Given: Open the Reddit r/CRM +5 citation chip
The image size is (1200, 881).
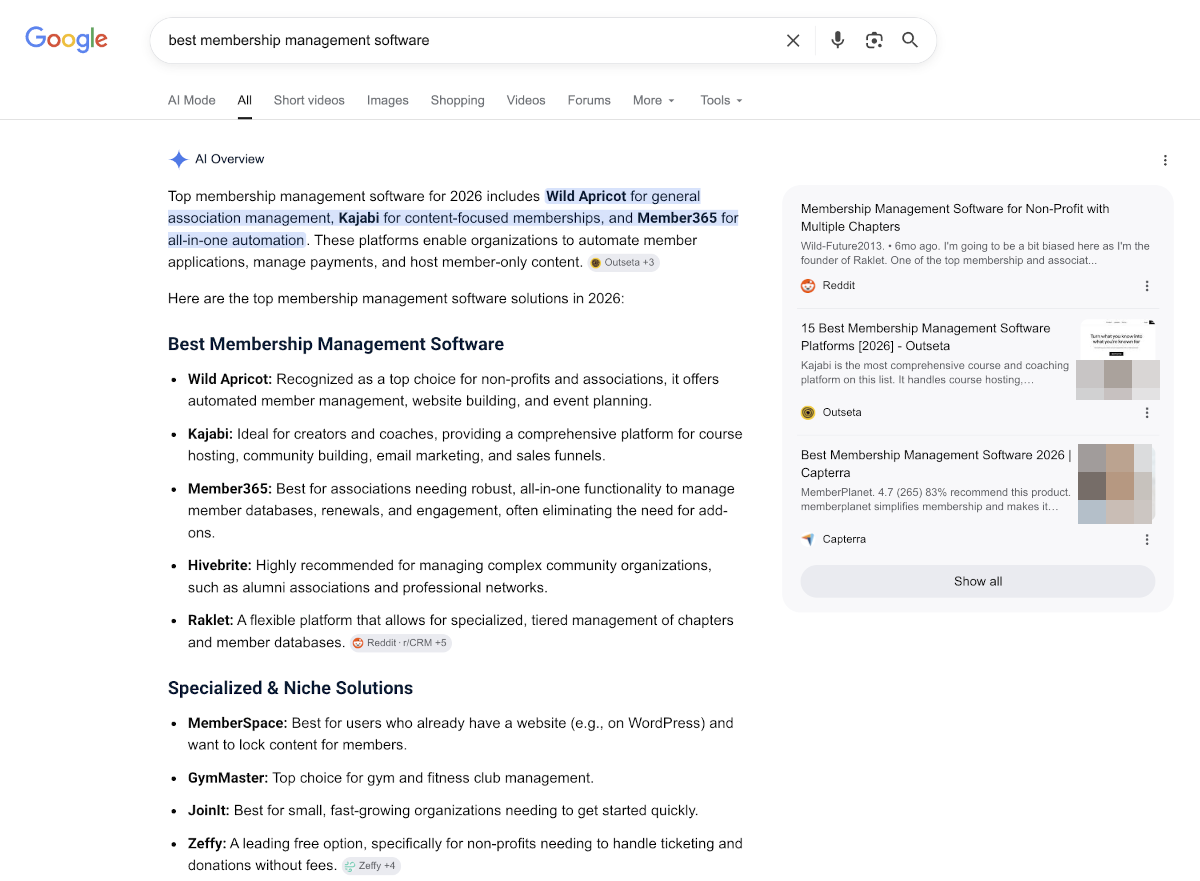Looking at the screenshot, I should [400, 643].
